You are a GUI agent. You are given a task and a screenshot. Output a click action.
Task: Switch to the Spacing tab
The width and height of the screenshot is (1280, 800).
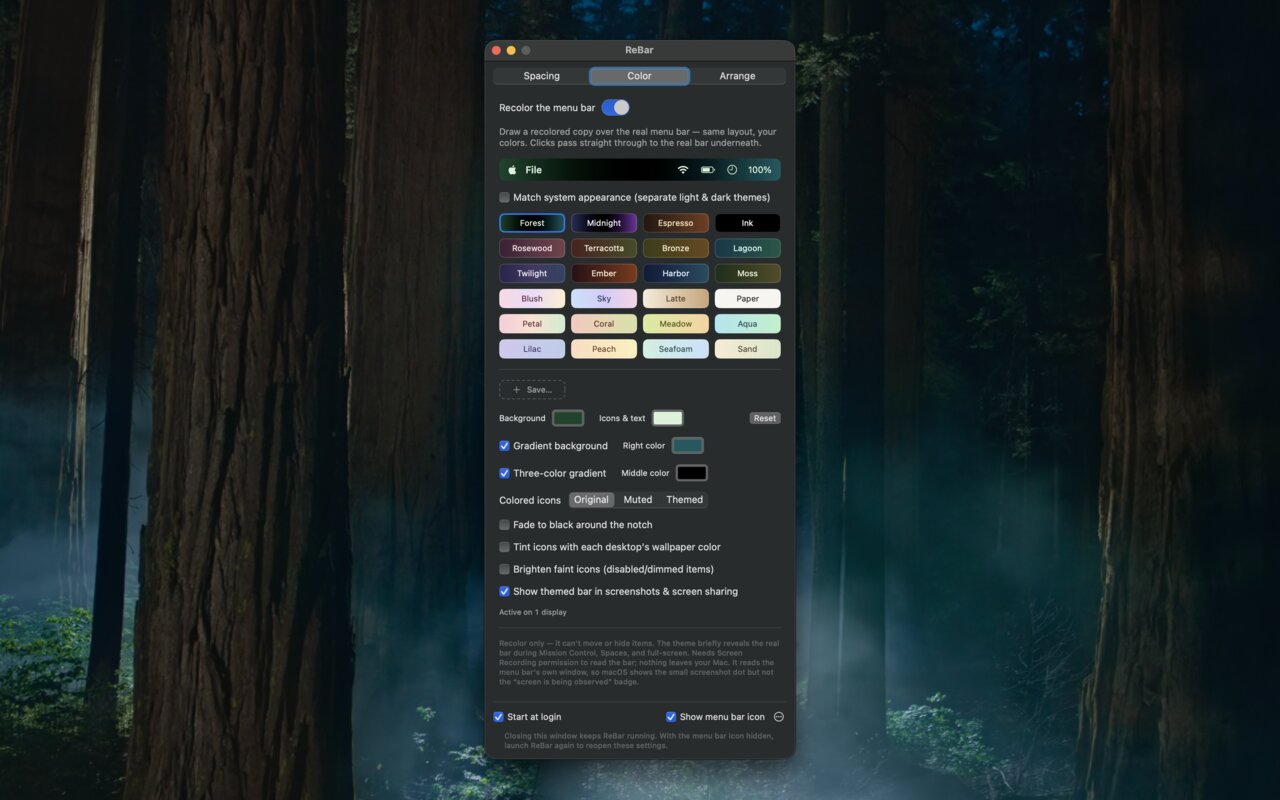pyautogui.click(x=542, y=76)
